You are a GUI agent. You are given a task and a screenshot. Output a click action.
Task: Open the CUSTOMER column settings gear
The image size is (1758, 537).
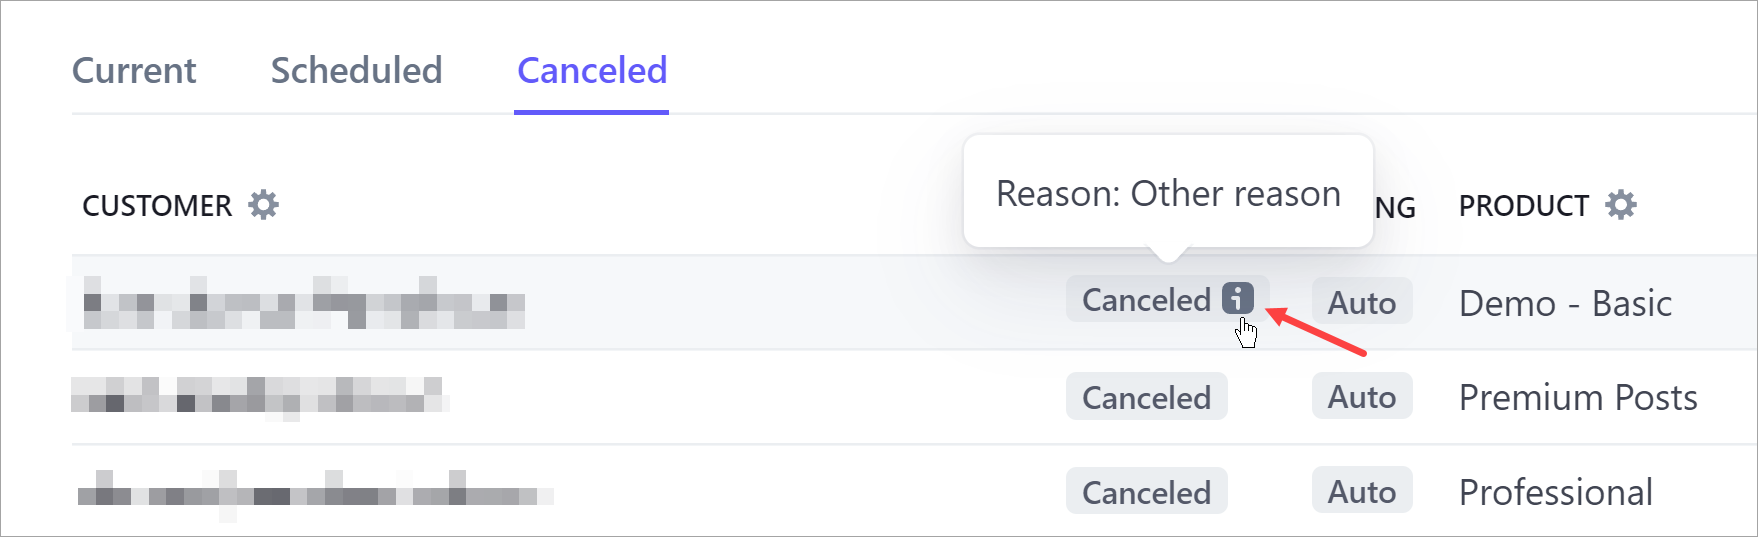coord(263,205)
